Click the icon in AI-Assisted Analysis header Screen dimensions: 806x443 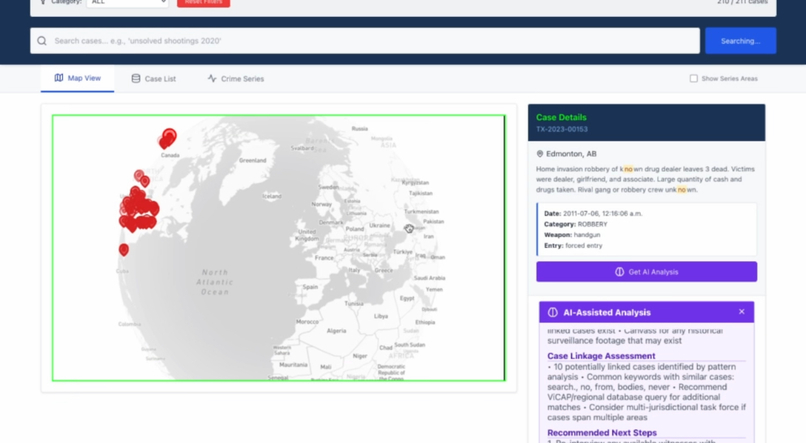point(553,312)
